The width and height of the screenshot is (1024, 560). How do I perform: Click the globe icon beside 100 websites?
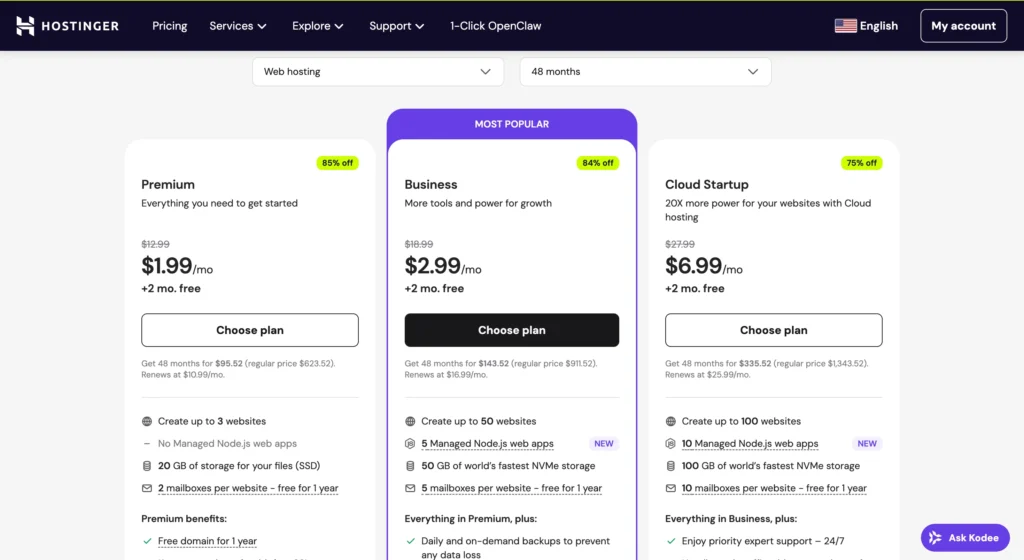pos(671,422)
